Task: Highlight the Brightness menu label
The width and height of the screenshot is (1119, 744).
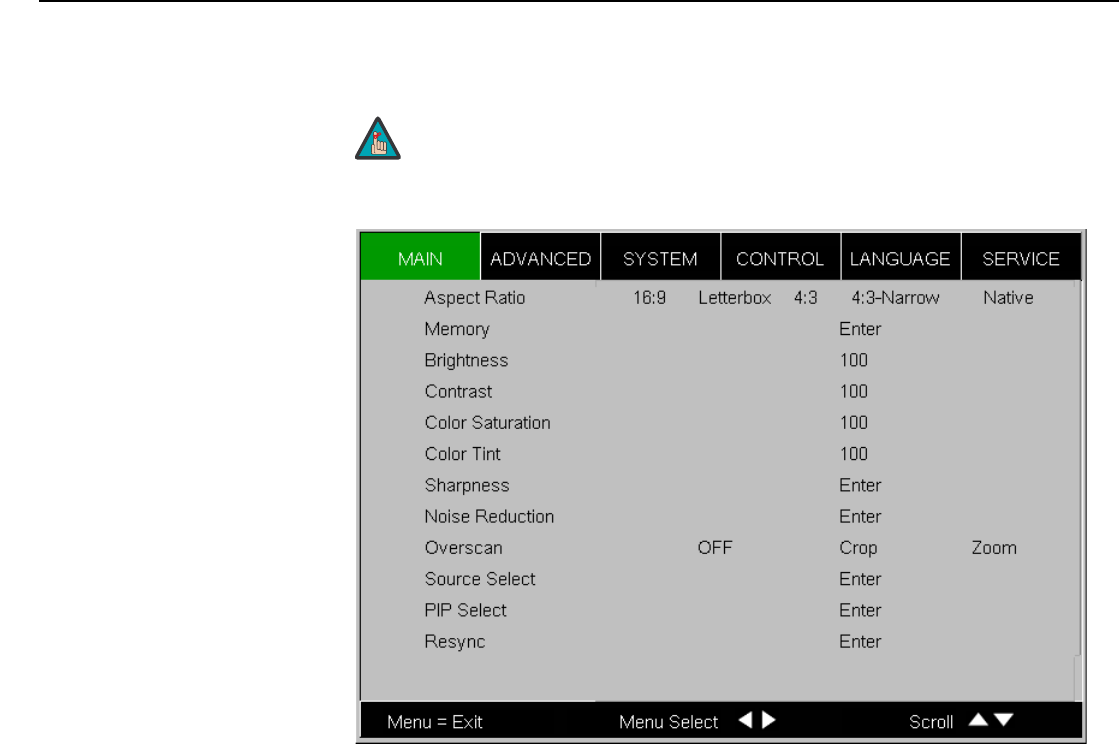Action: tap(466, 360)
